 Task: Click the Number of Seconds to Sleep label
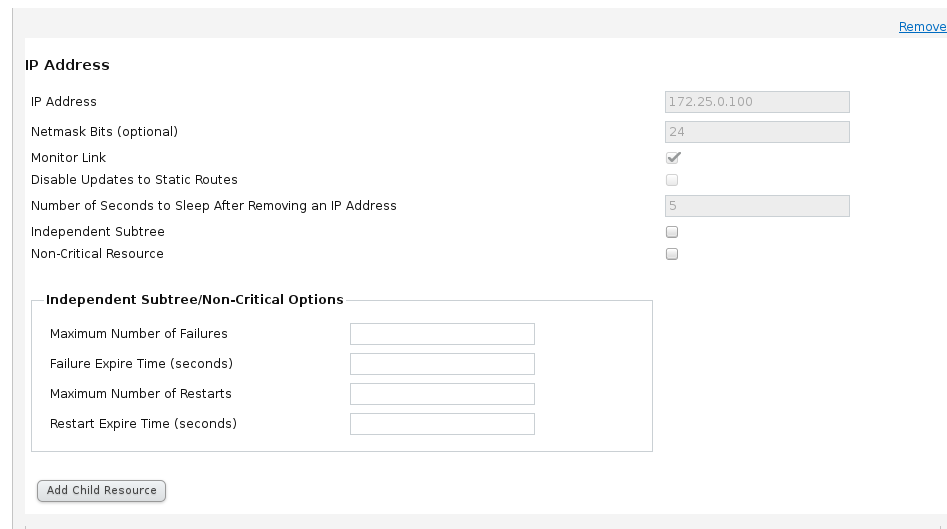pyautogui.click(x=214, y=206)
